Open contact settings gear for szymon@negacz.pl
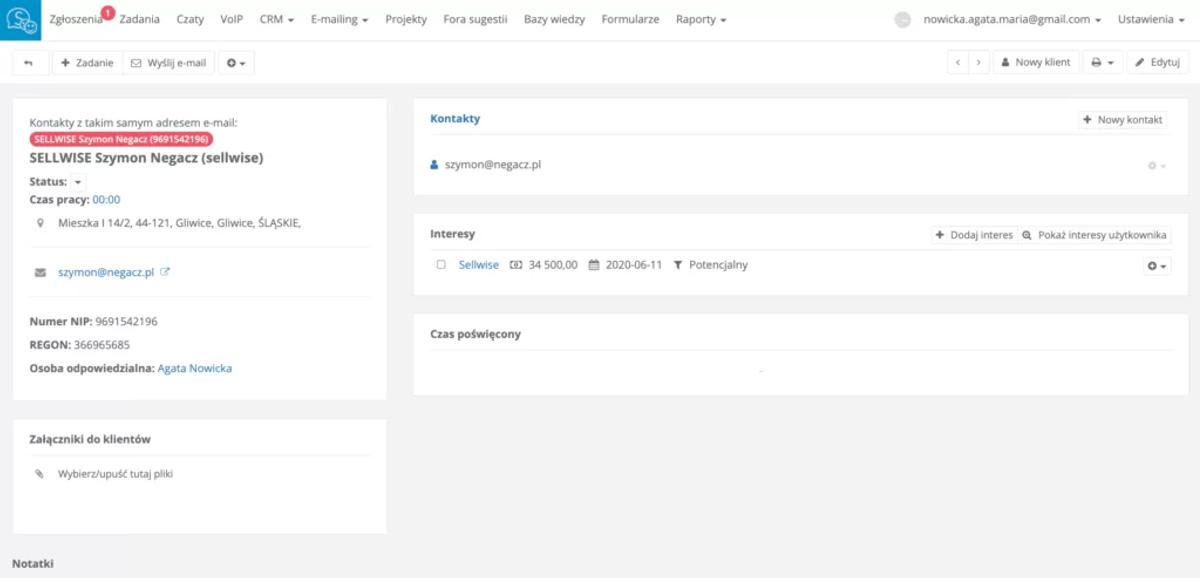Image resolution: width=1200 pixels, height=578 pixels. point(1157,165)
